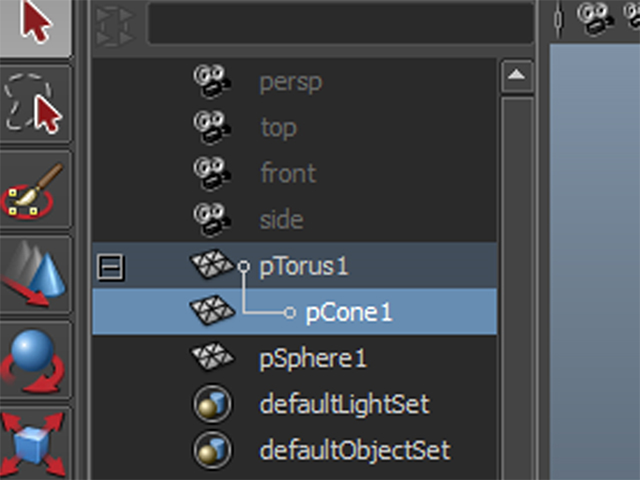640x480 pixels.
Task: Click the outliner search field
Action: pos(338,24)
